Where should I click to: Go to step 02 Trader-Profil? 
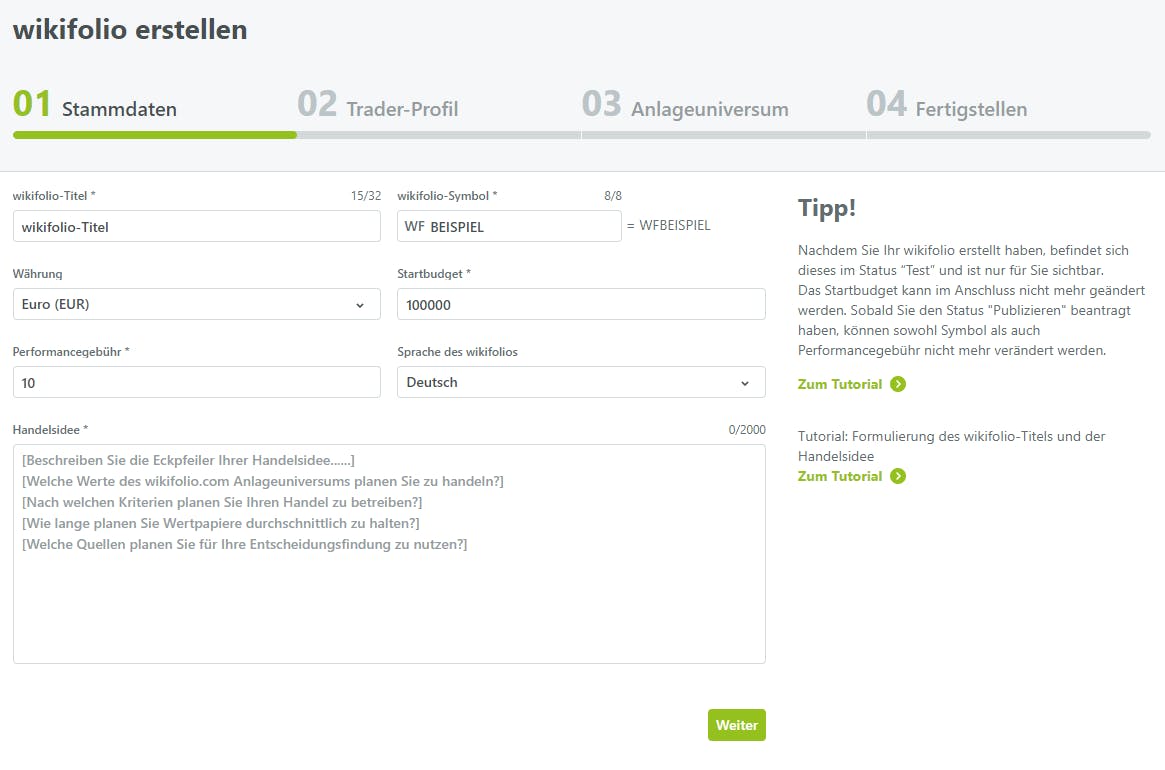click(377, 105)
